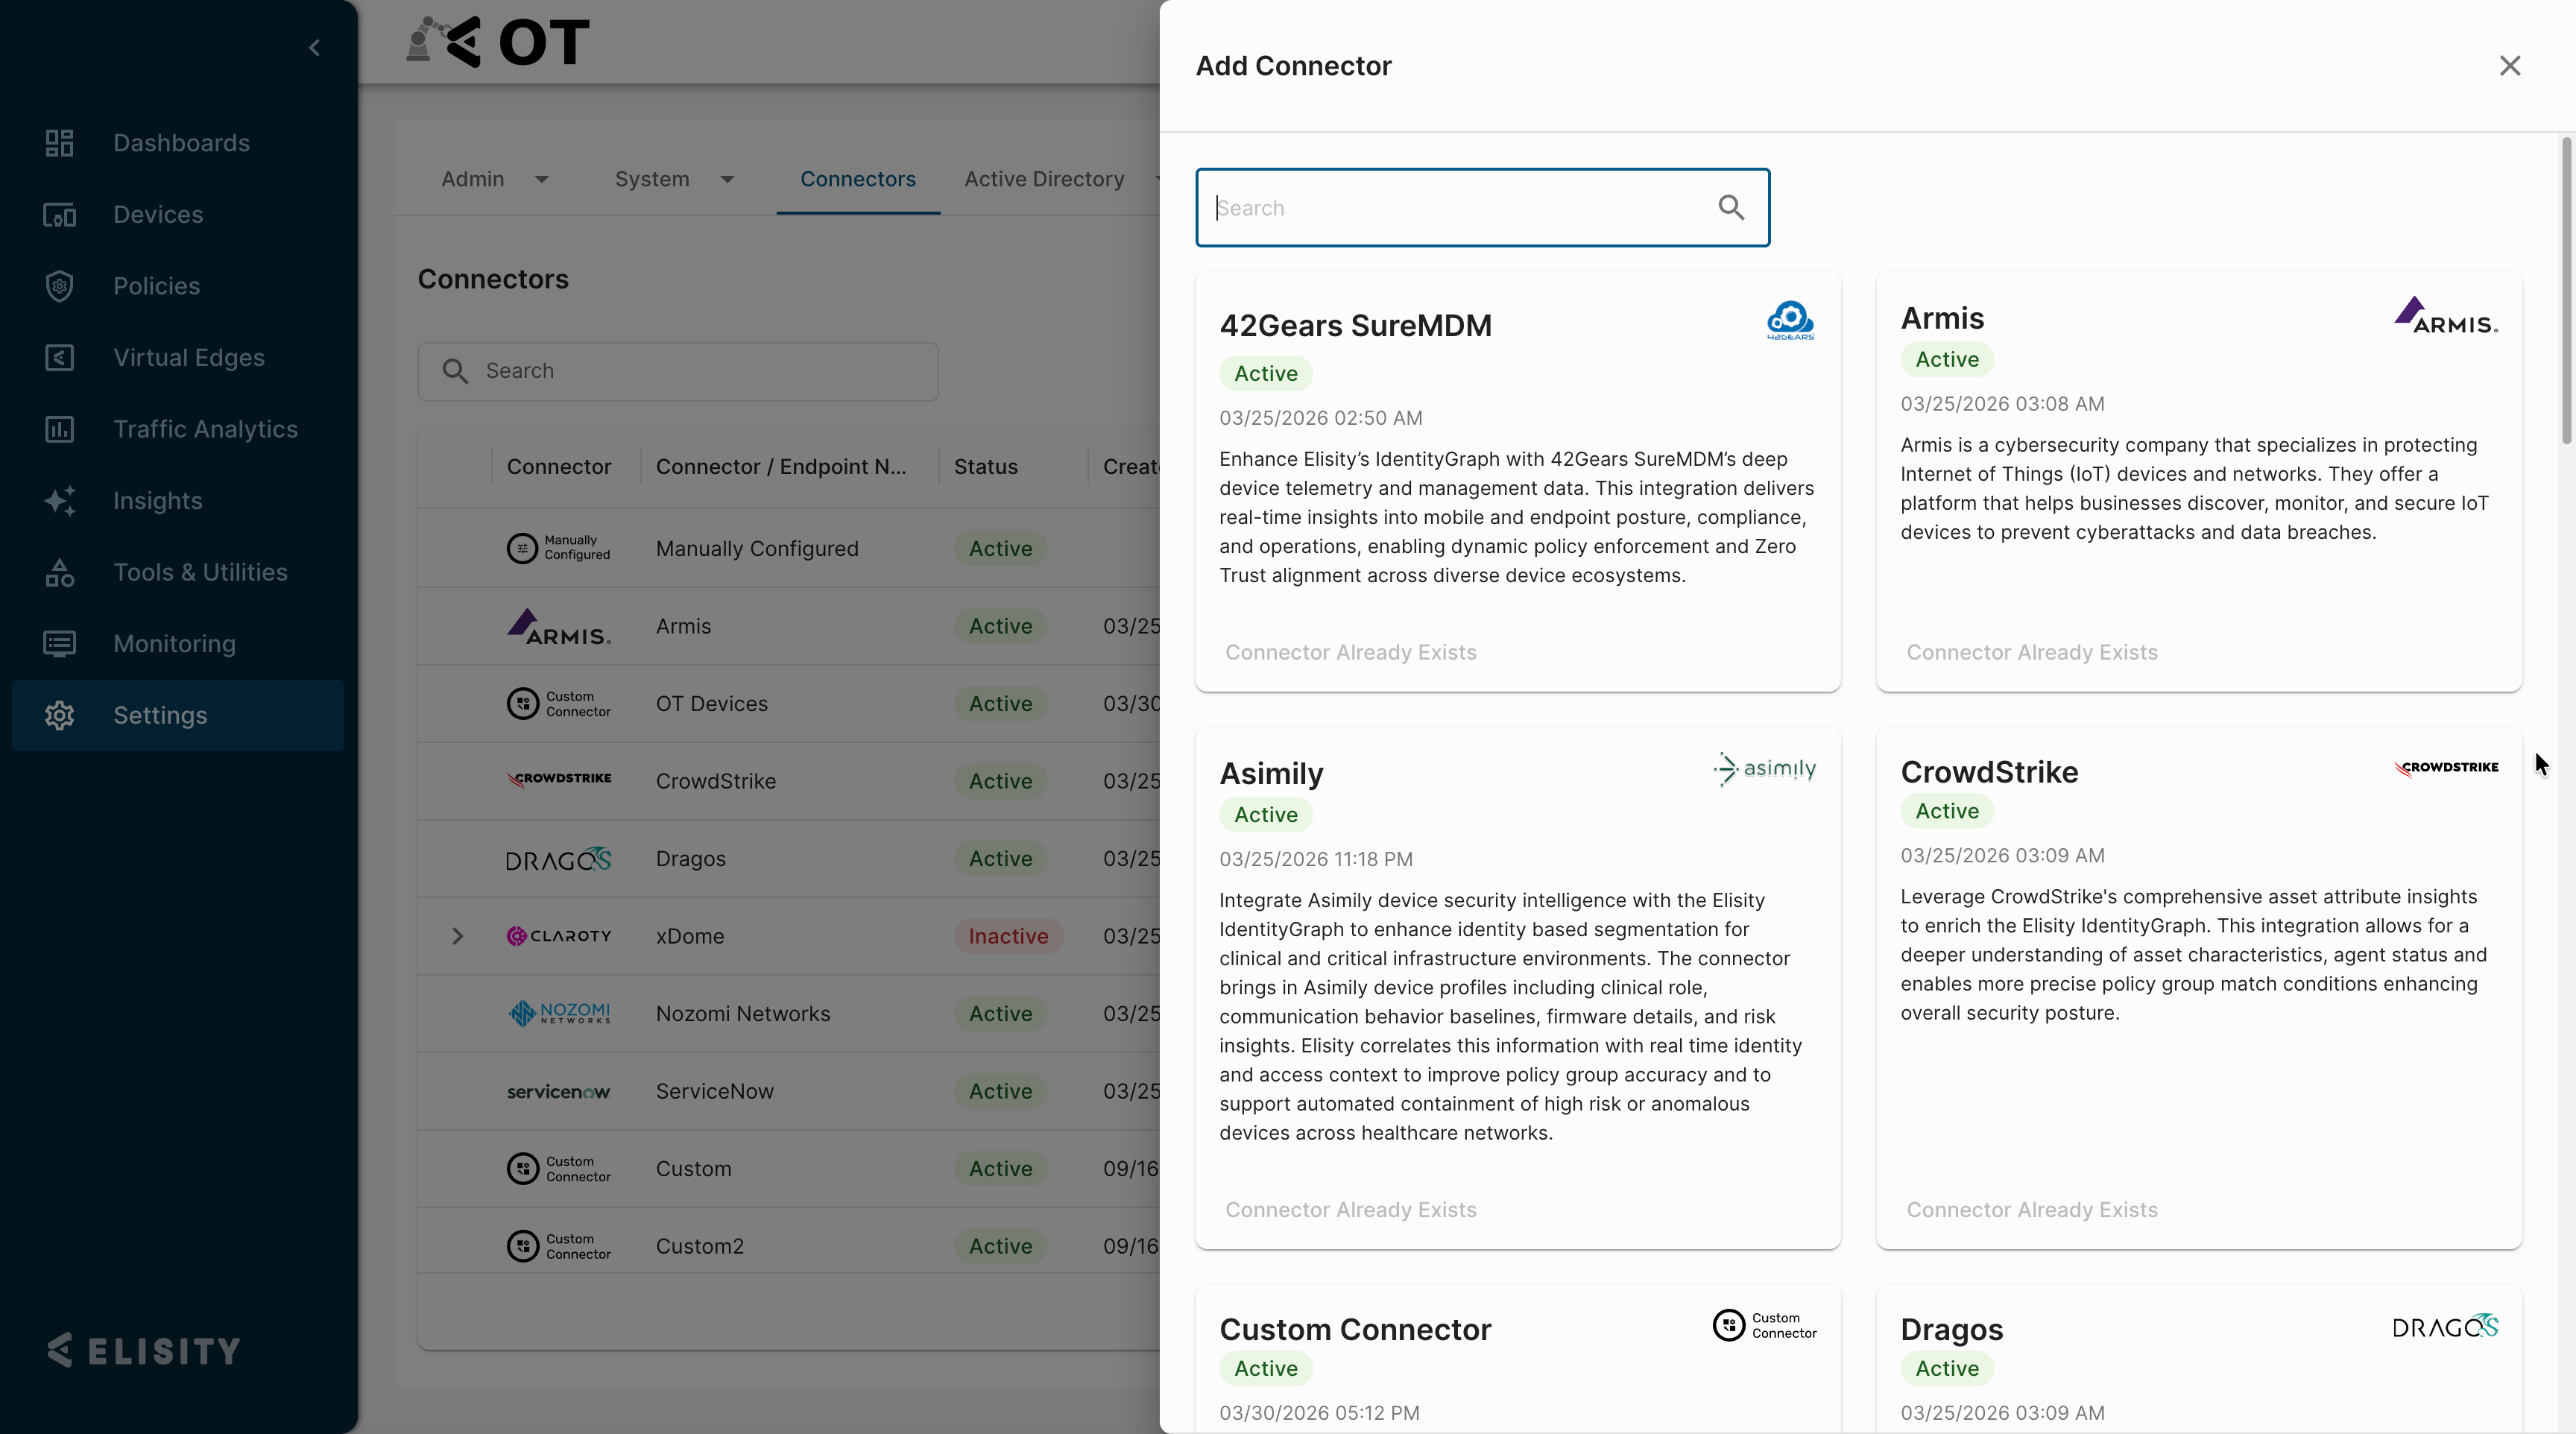
Task: Click the Armis logo in connectors table
Action: 558,627
